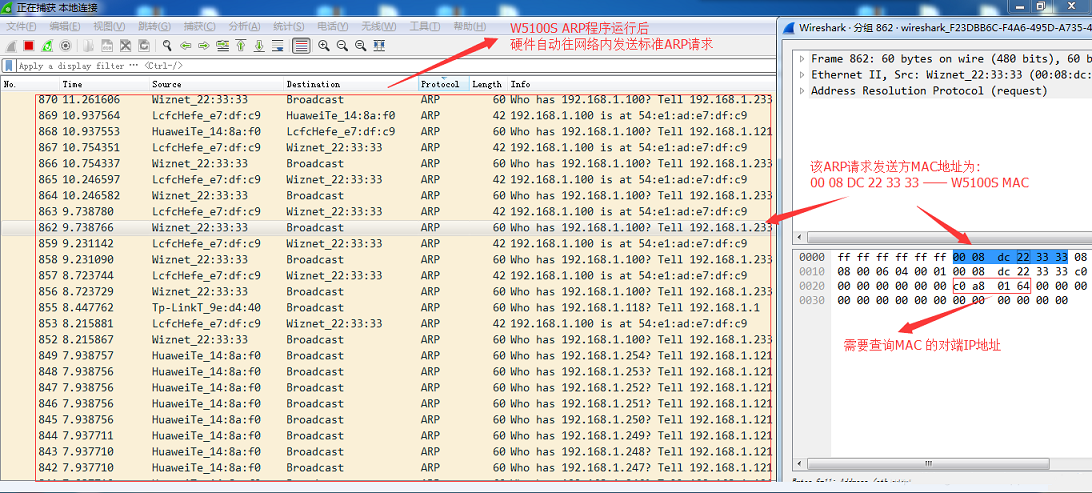
Task: Select packet 855 from Tp-LinkT_9e:d4:40
Action: point(387,308)
